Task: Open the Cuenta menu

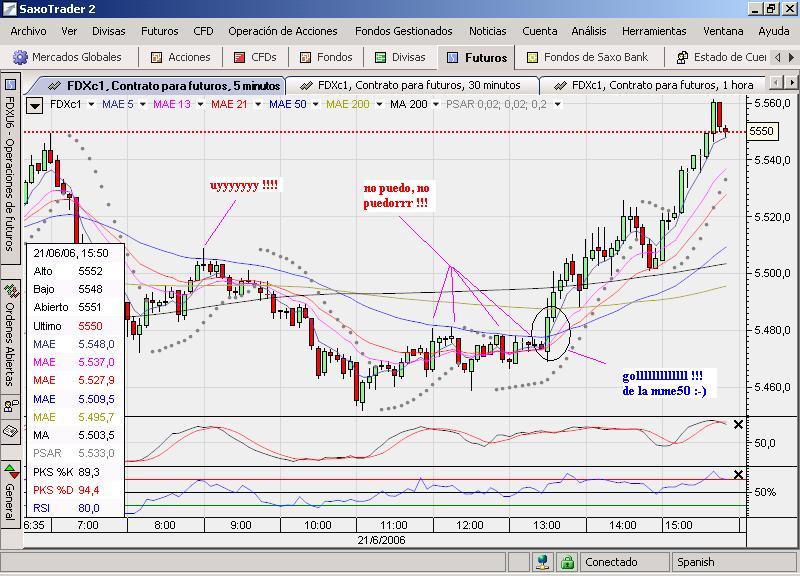Action: pyautogui.click(x=539, y=31)
